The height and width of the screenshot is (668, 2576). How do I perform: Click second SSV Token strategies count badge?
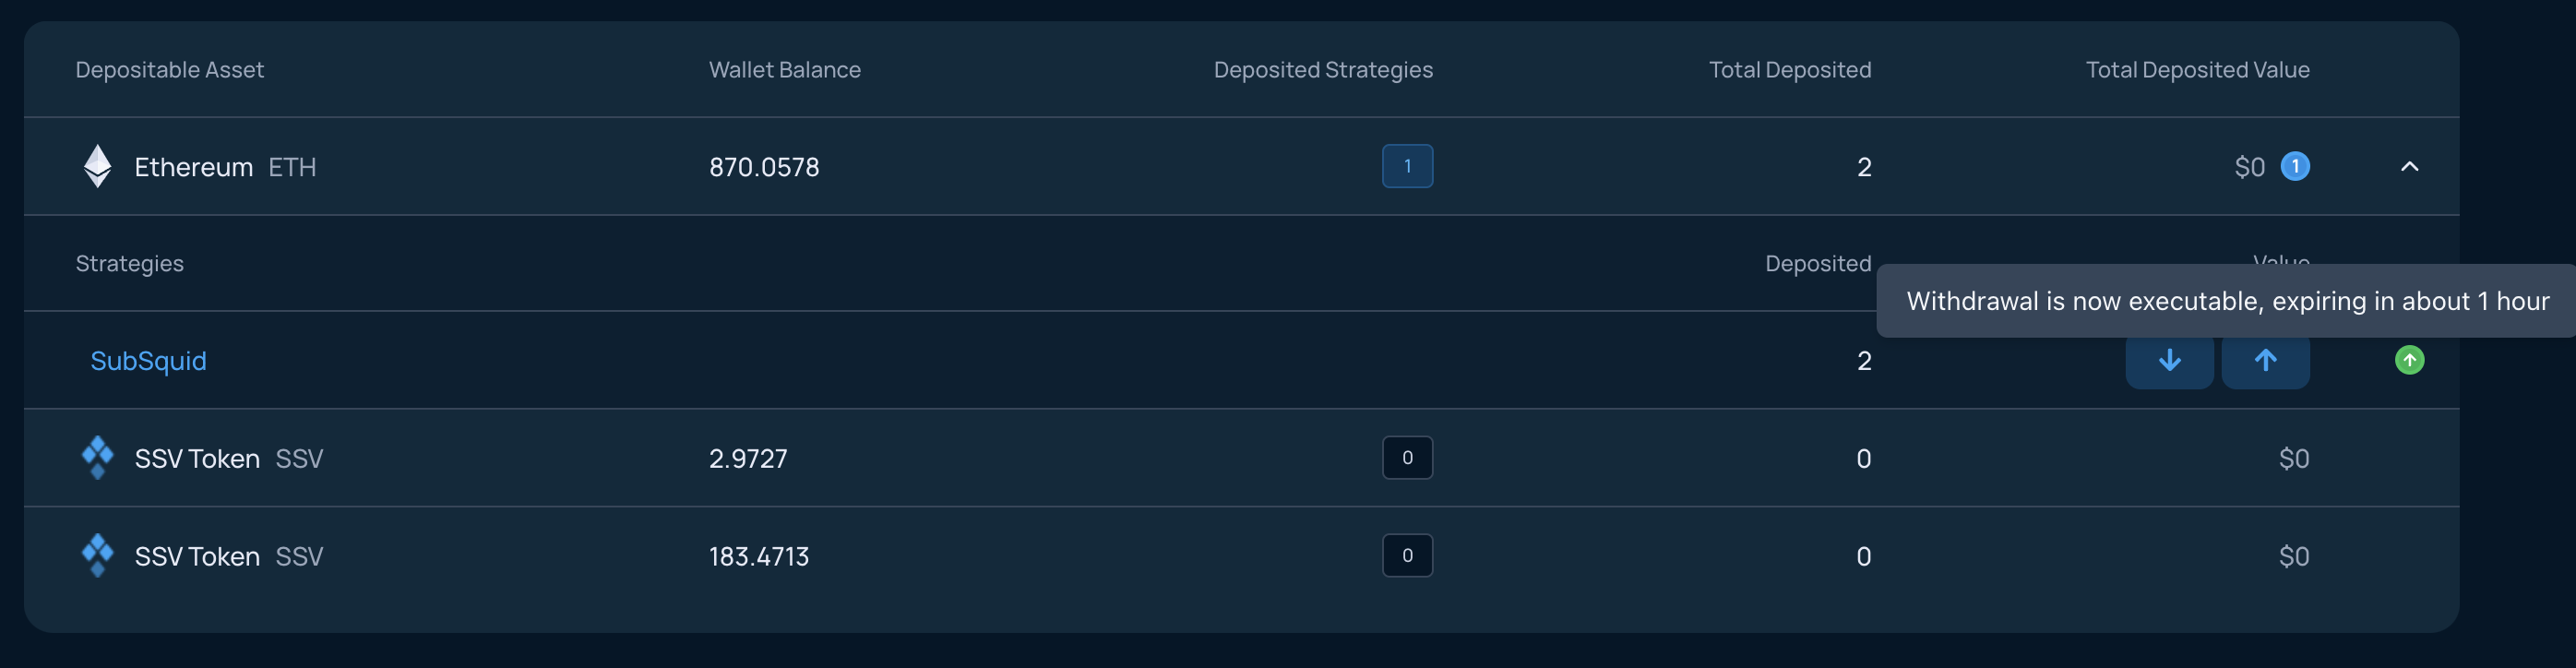(x=1407, y=556)
